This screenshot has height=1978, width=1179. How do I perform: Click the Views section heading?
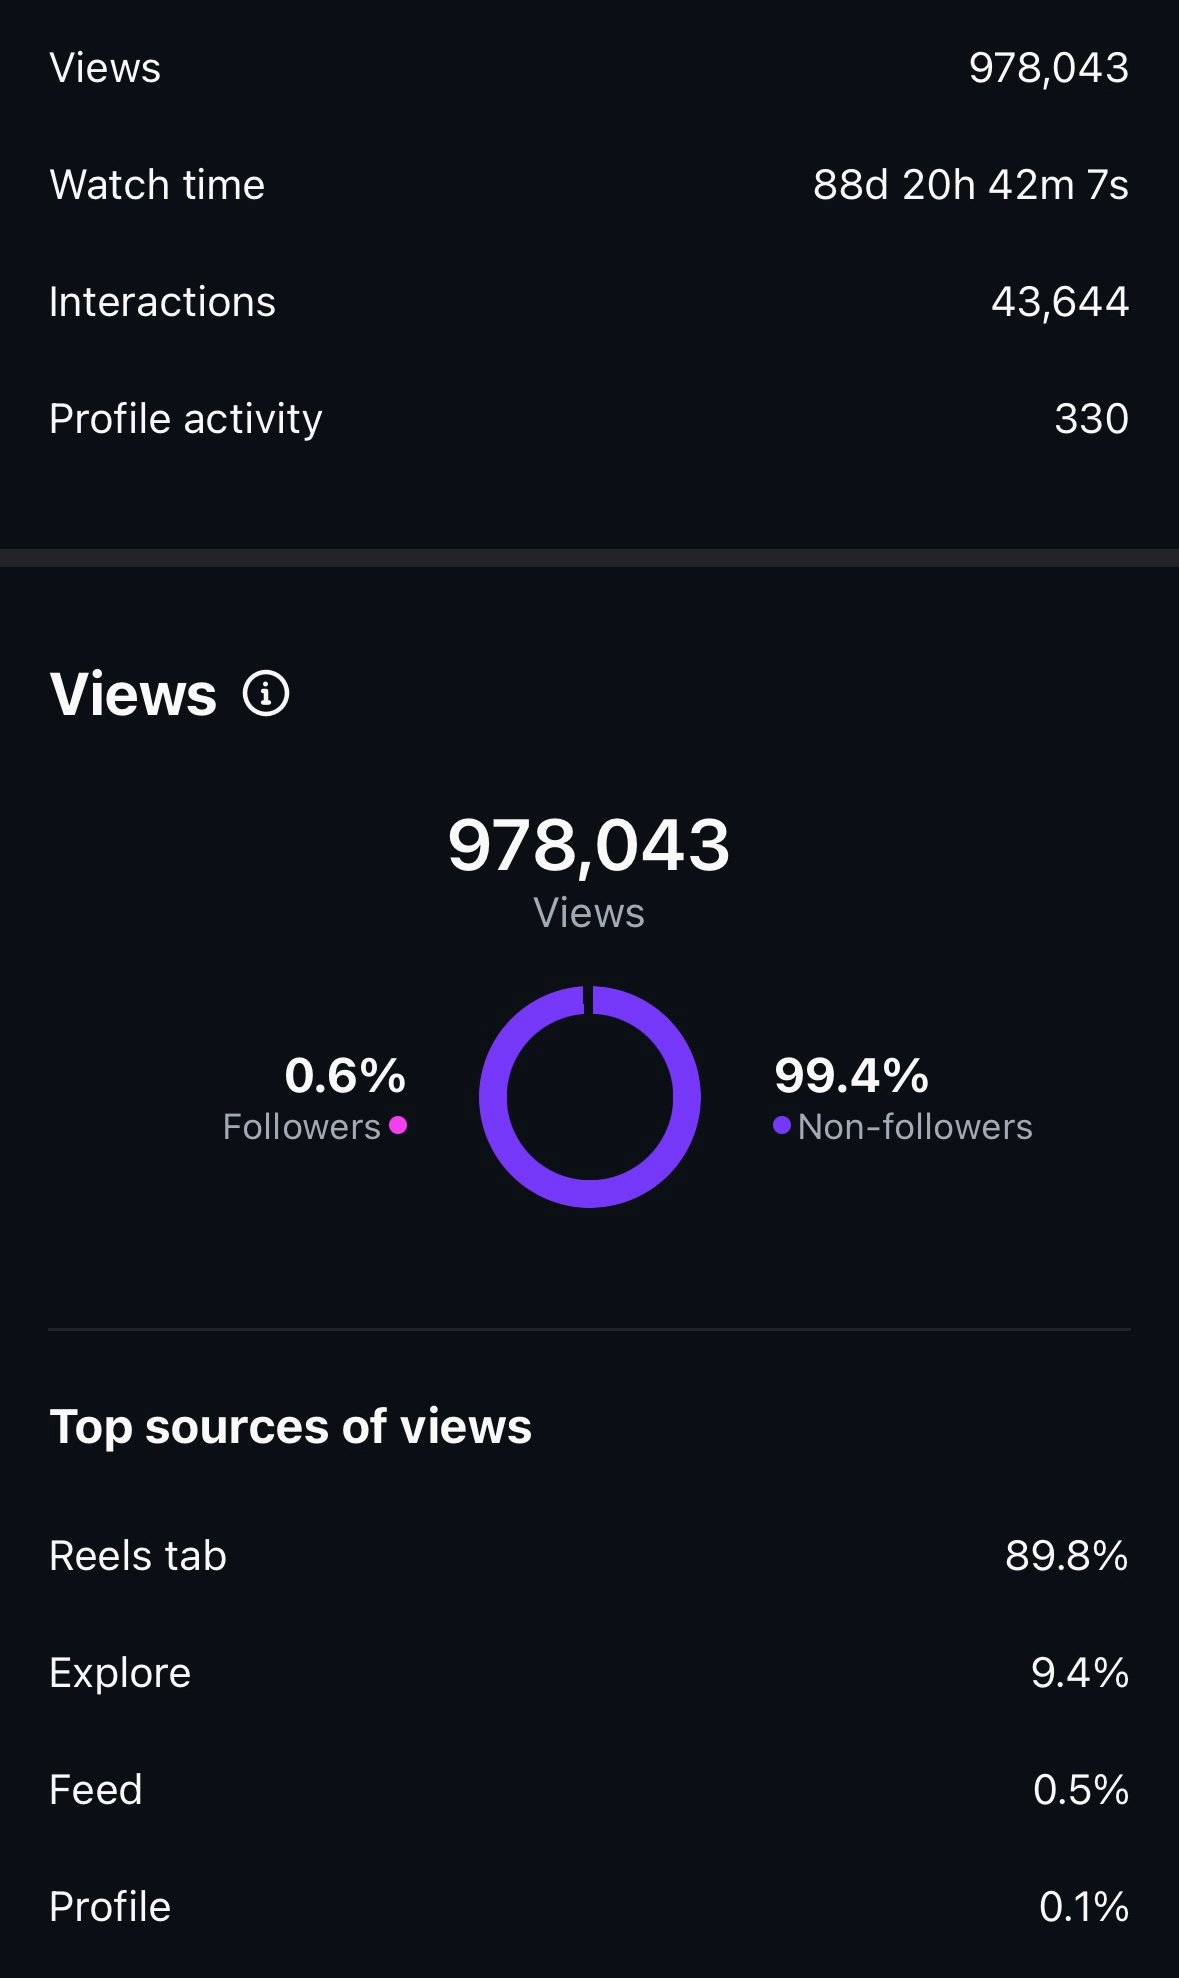[133, 694]
